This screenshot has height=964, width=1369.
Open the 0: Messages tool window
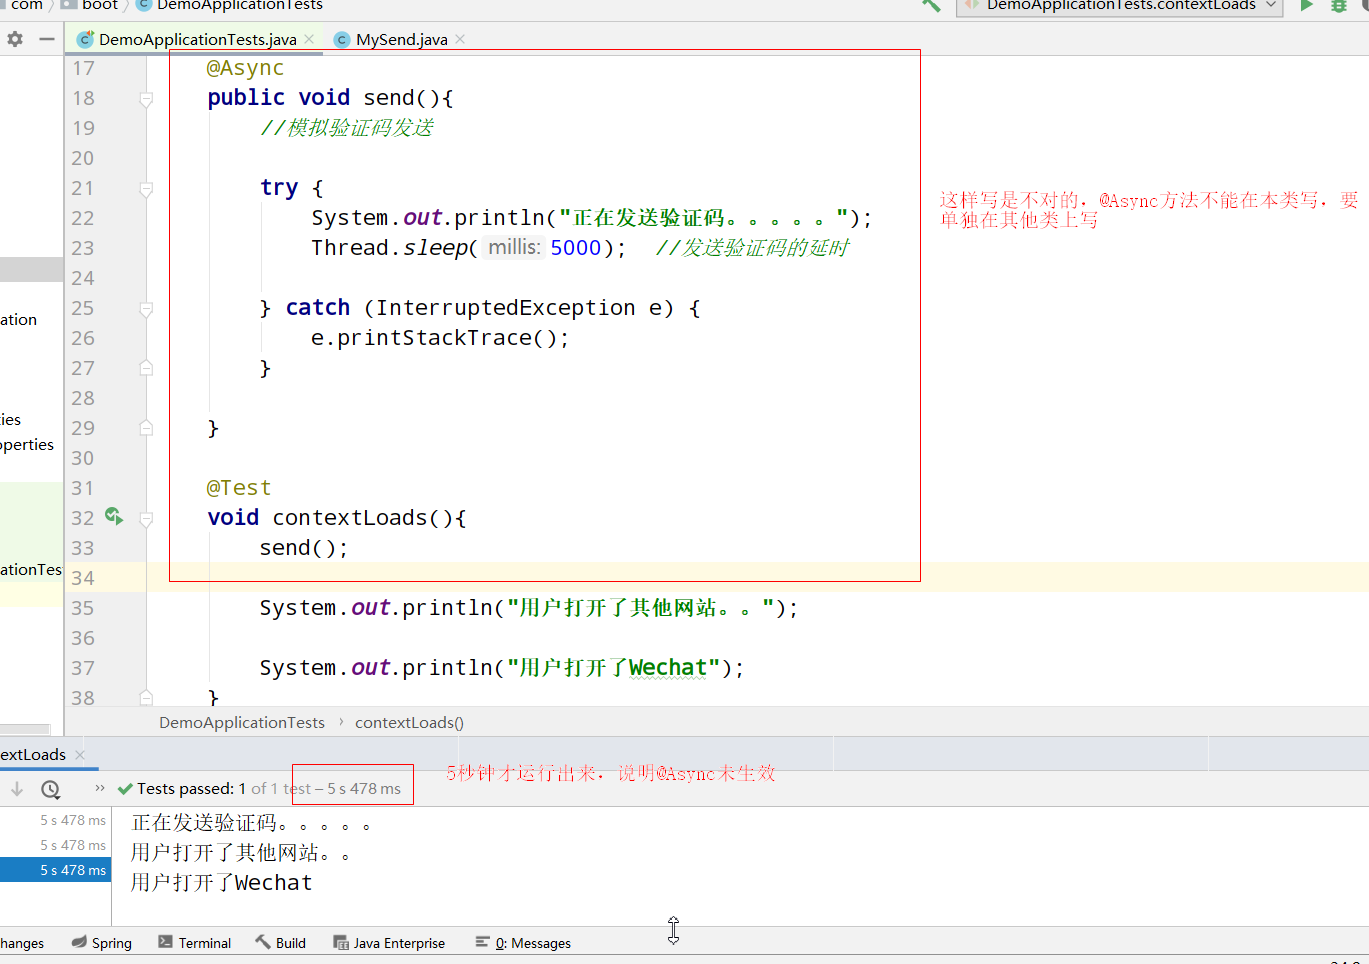point(523,943)
